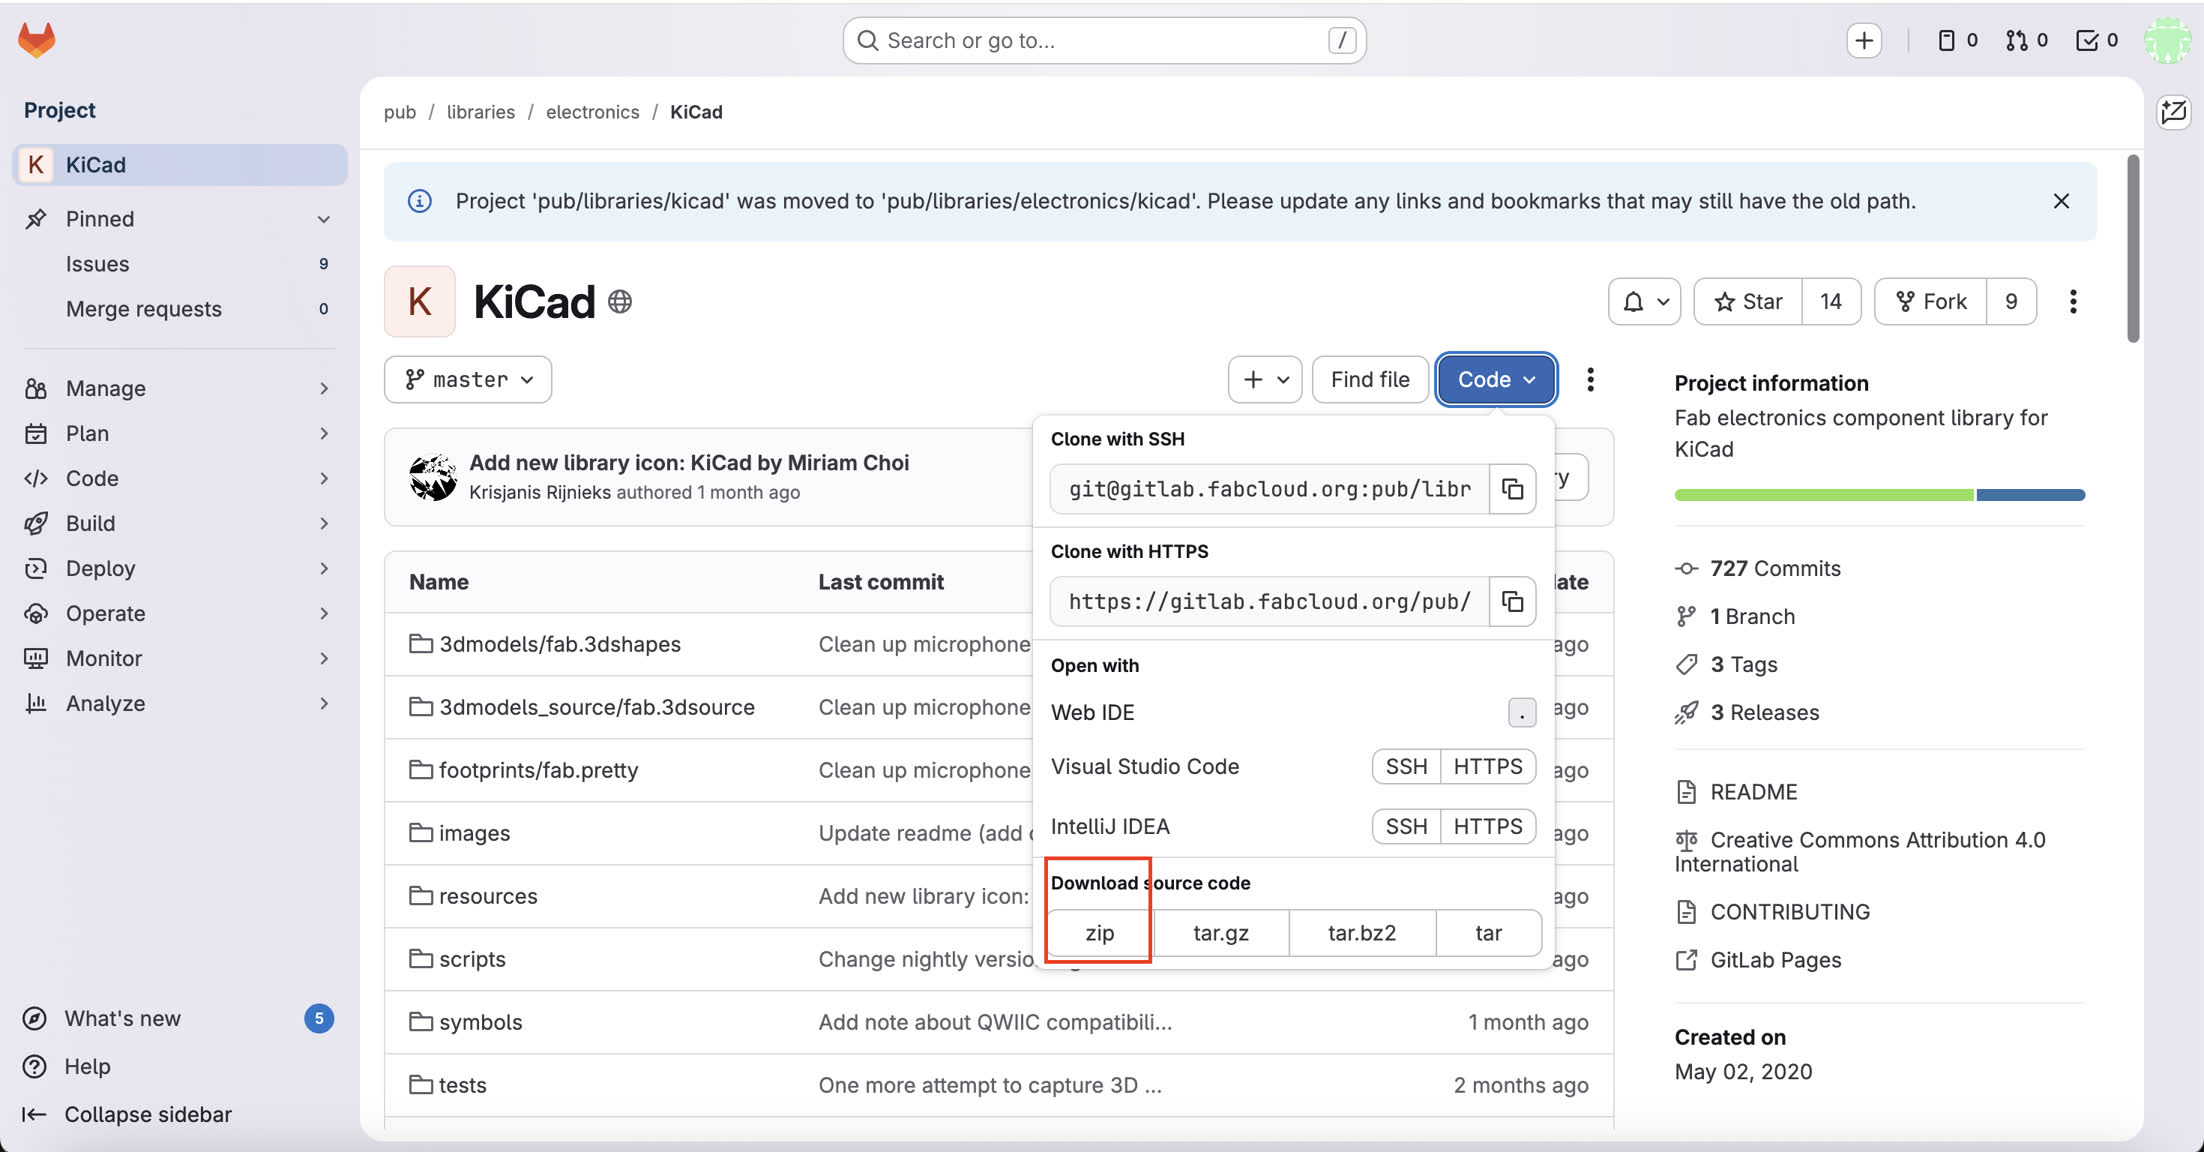Open assigned issues counter in top bar
The width and height of the screenshot is (2204, 1152).
[1958, 40]
